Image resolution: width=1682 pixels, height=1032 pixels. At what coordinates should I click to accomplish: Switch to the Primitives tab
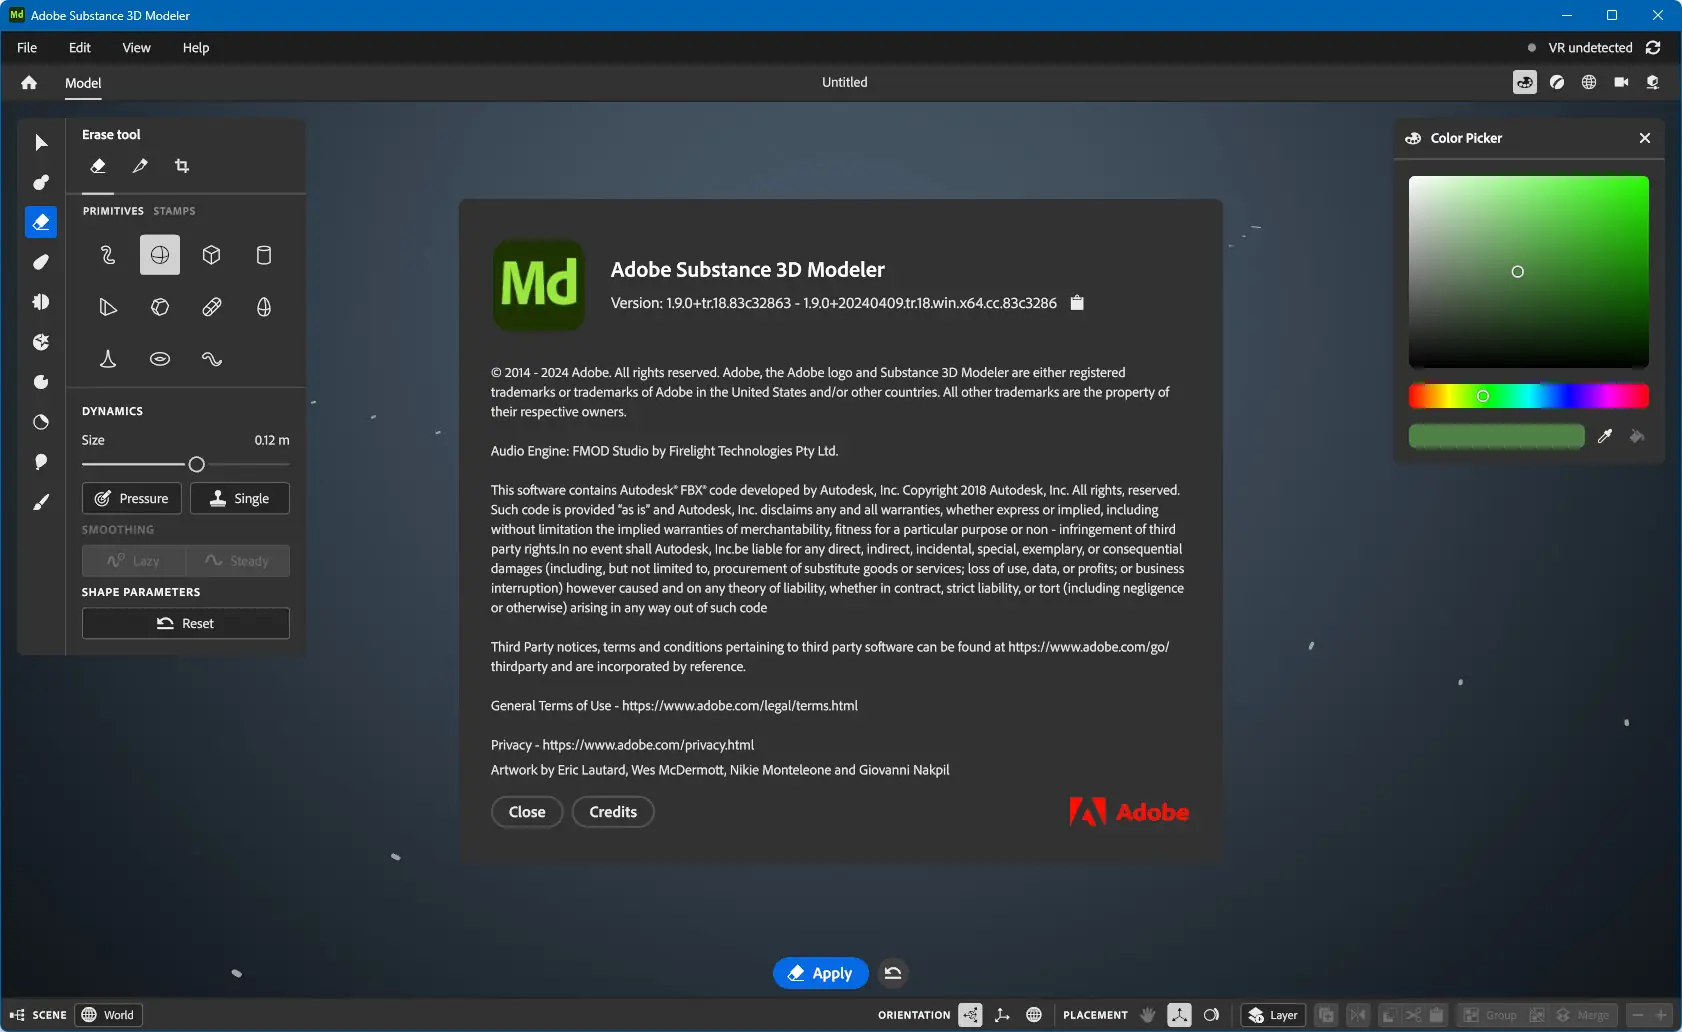[113, 211]
